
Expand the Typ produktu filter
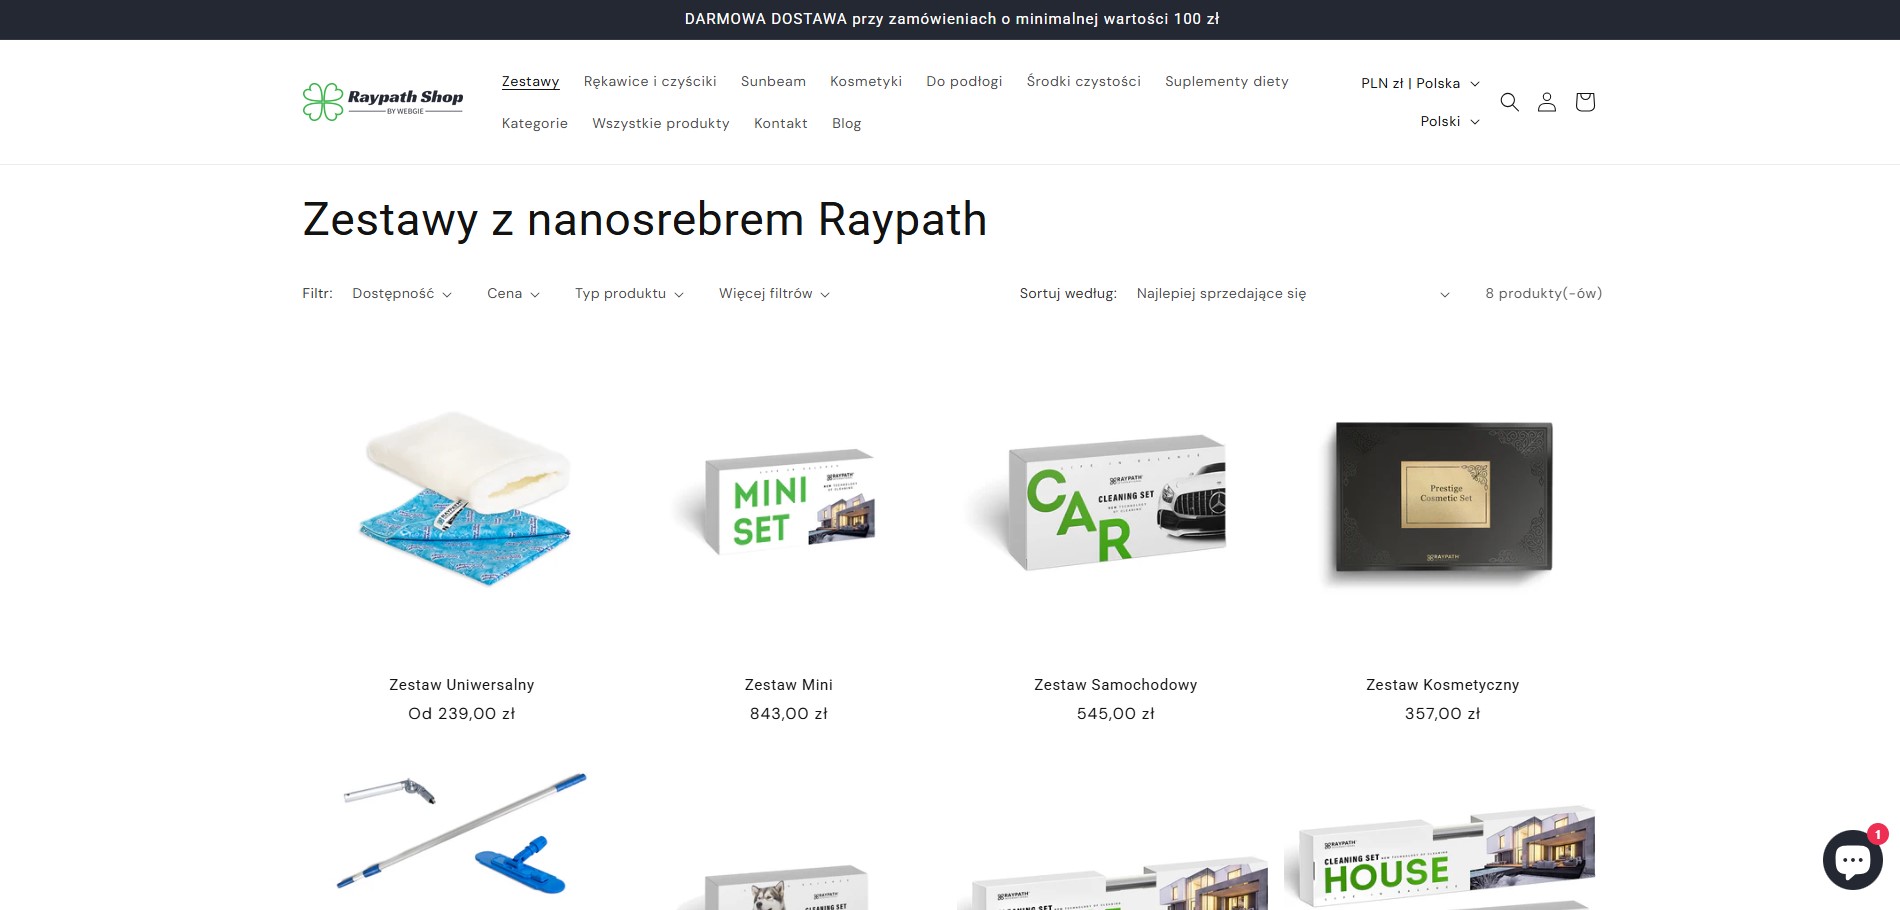(x=628, y=293)
